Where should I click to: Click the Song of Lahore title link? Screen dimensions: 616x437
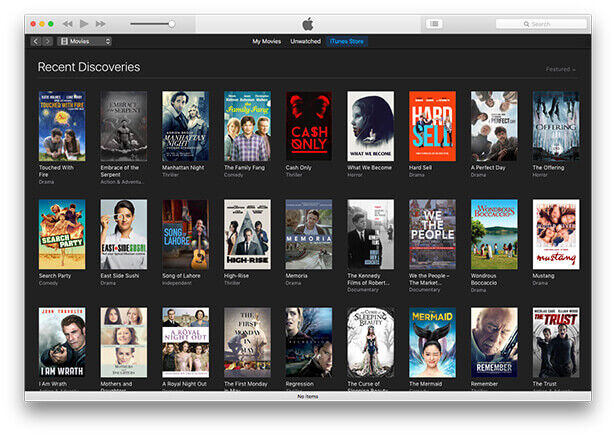tap(181, 276)
